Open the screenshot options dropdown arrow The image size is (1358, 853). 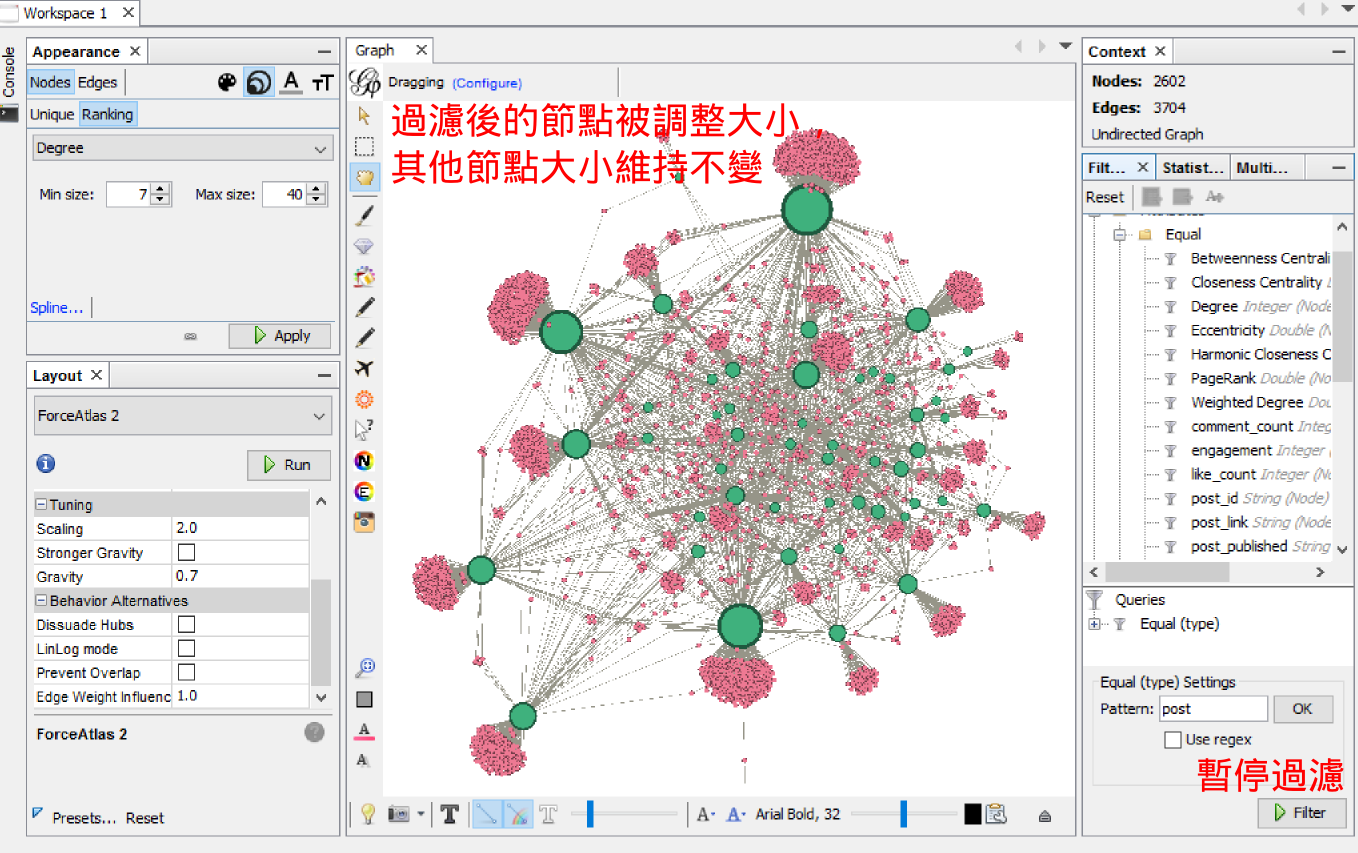(421, 814)
